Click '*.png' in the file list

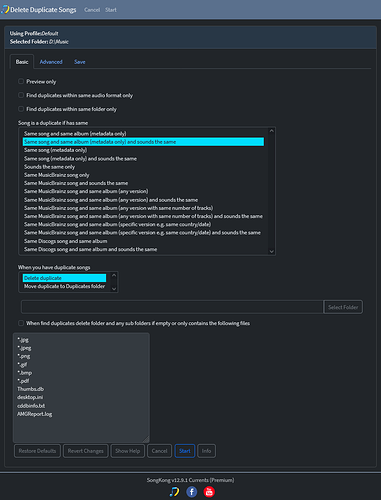pyautogui.click(x=24, y=356)
